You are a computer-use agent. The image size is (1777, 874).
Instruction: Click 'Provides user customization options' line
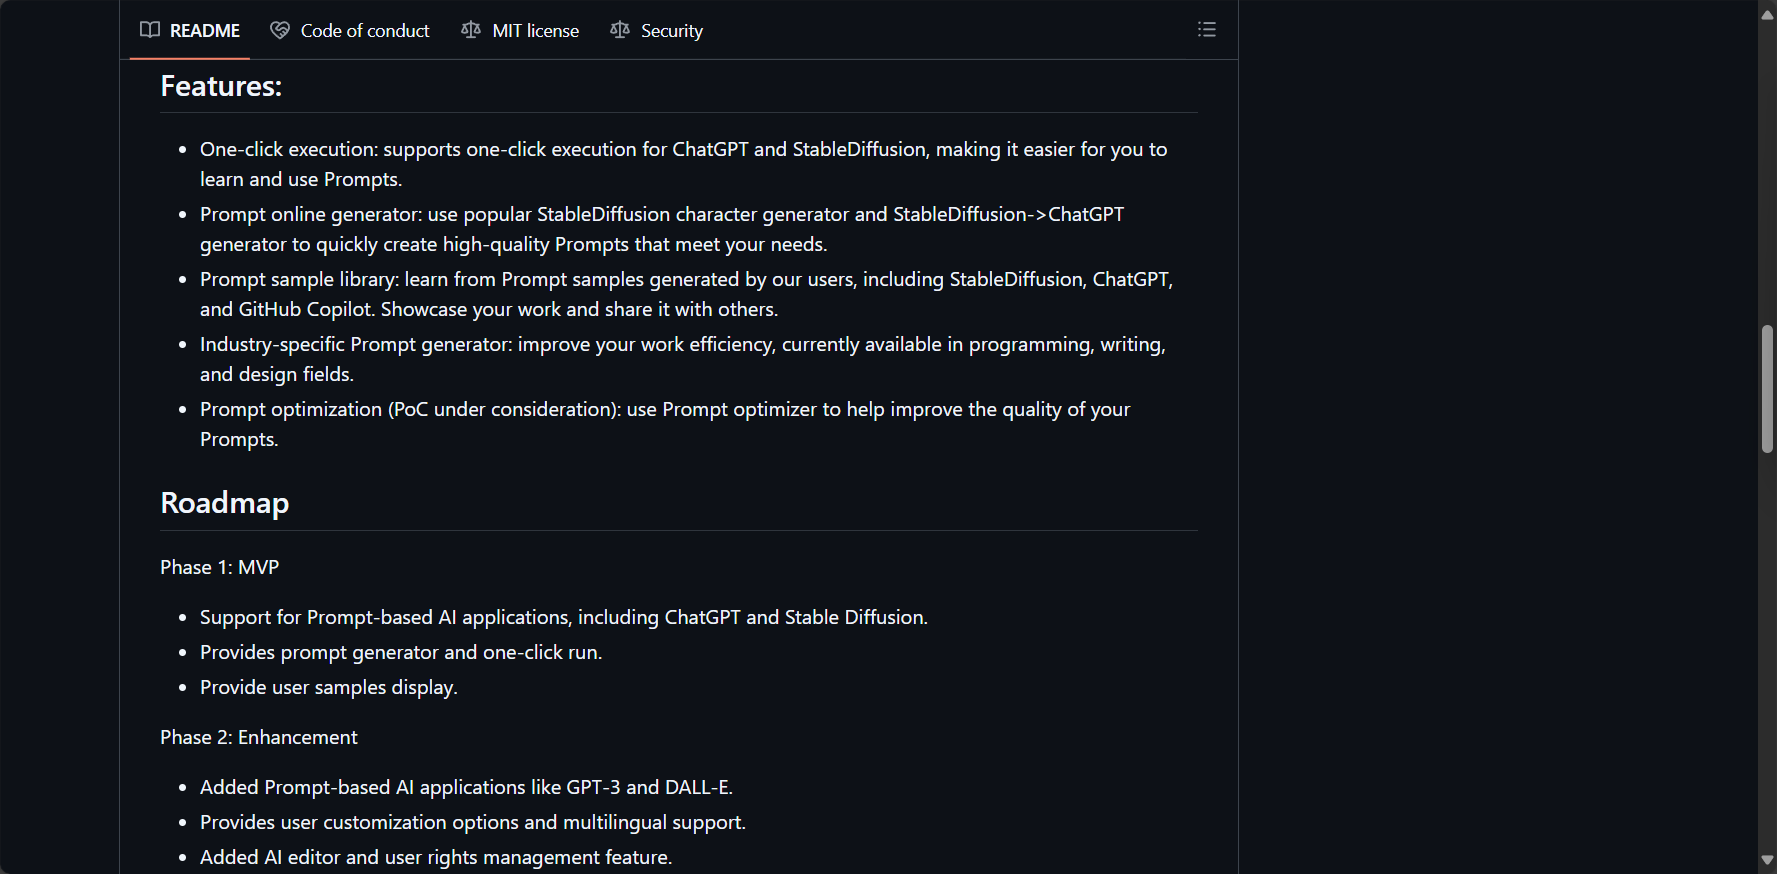coord(473,822)
